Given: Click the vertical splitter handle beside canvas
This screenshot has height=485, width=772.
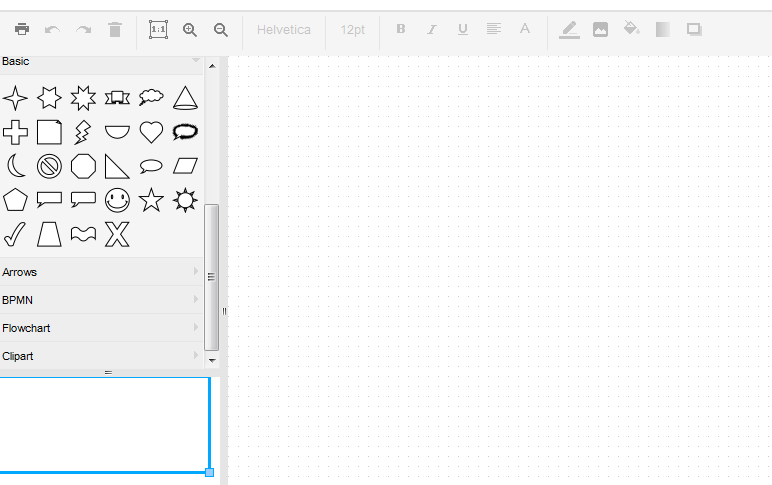Looking at the screenshot, I should point(224,311).
